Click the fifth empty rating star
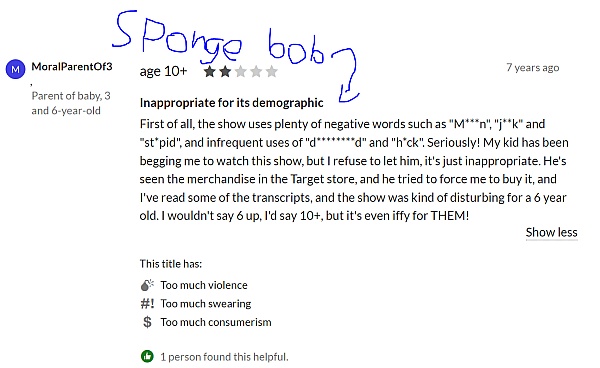The width and height of the screenshot is (600, 368). click(272, 72)
